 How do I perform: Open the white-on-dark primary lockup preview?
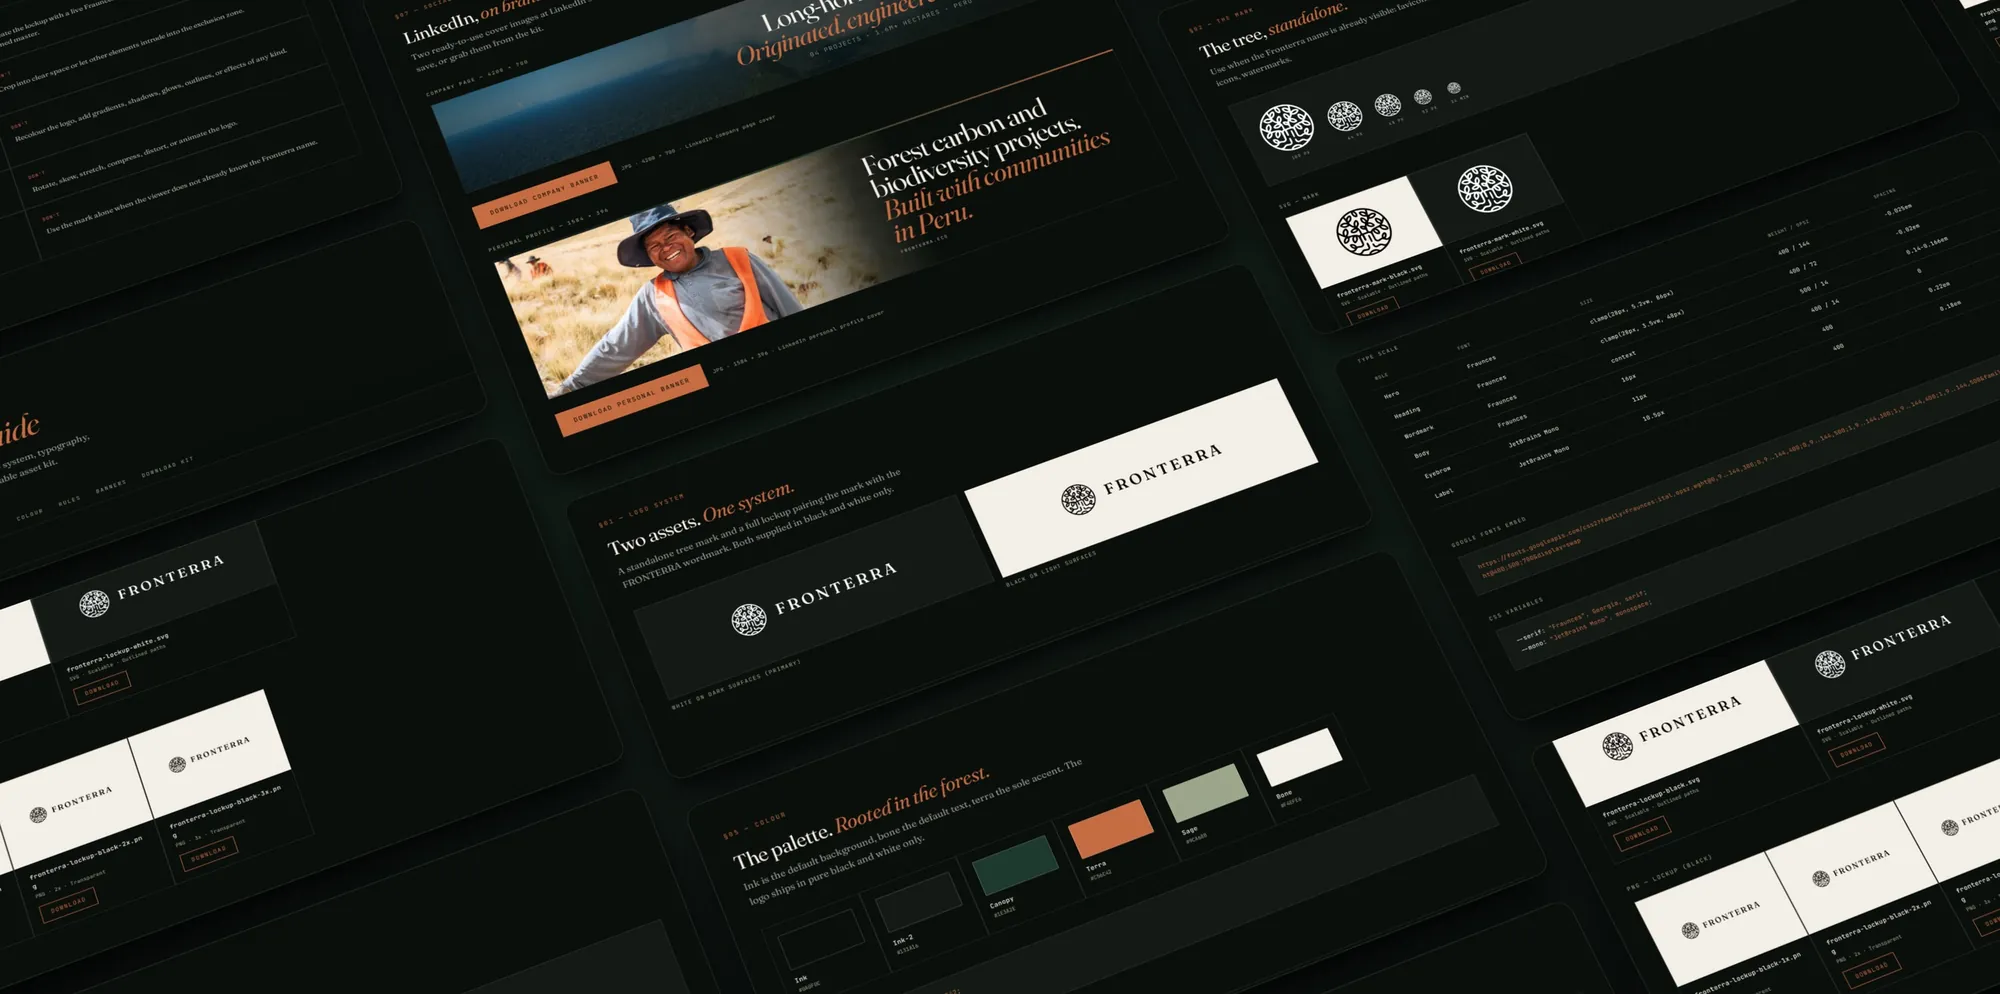[x=814, y=598]
